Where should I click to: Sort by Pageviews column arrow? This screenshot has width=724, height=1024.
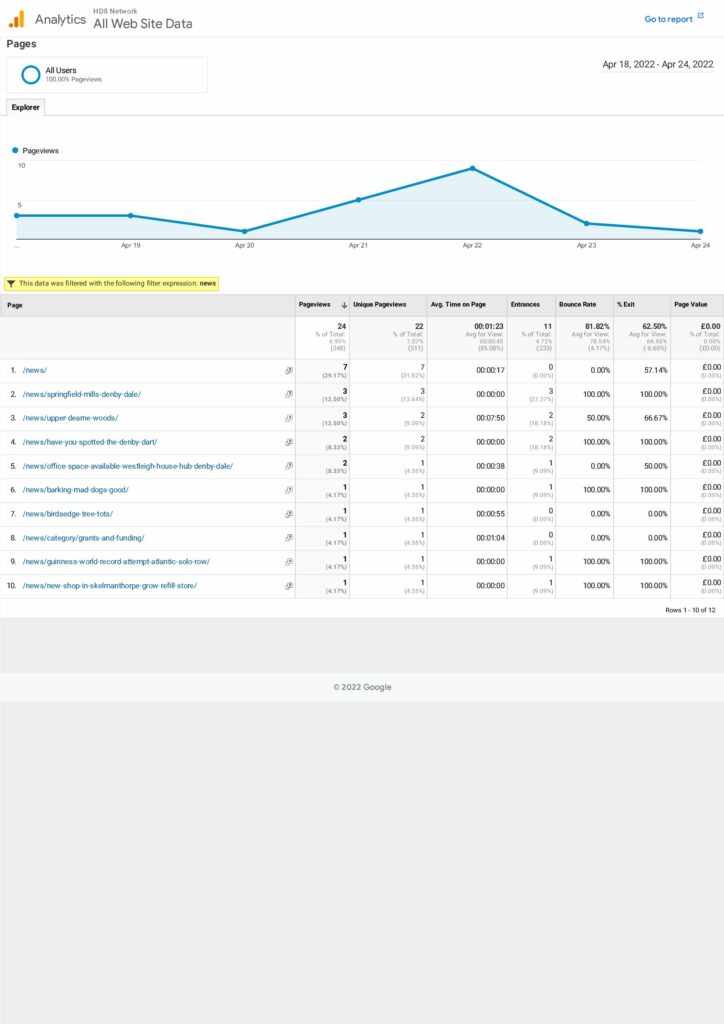click(x=344, y=304)
